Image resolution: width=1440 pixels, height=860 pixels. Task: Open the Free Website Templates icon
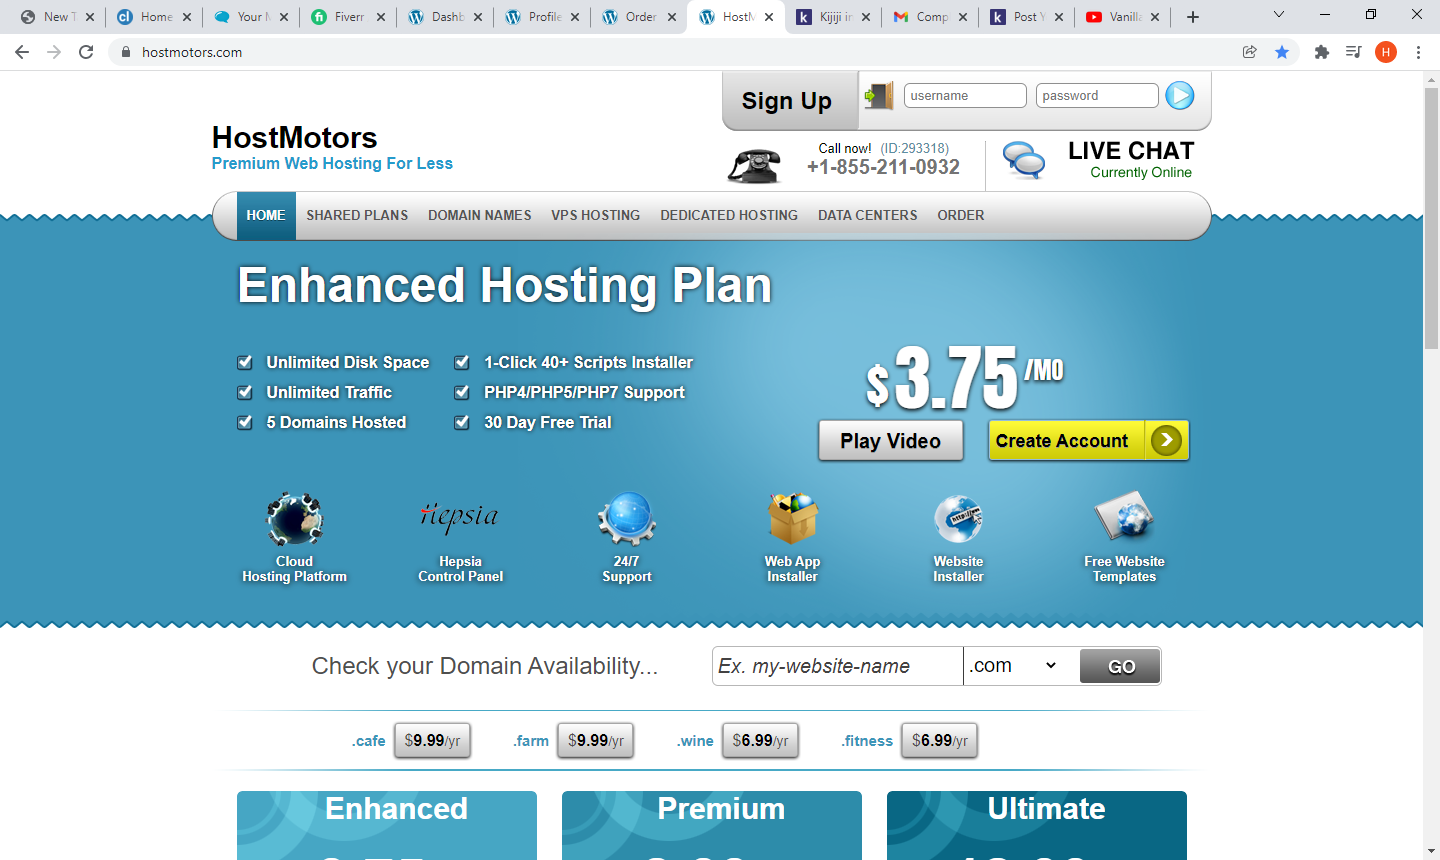[1124, 517]
